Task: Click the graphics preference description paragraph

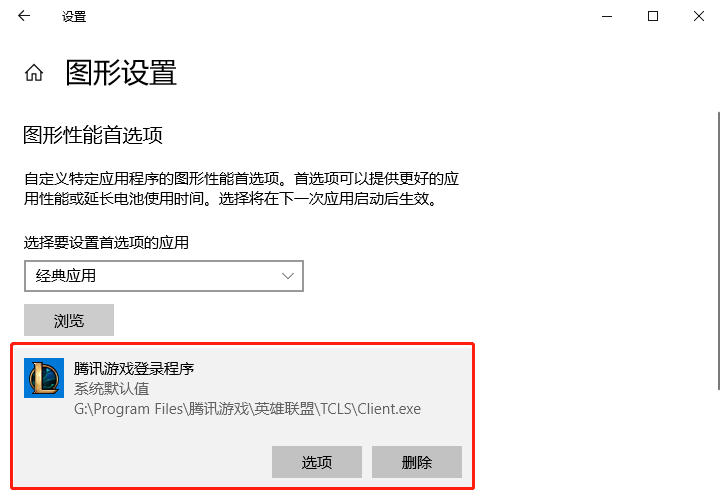Action: [x=241, y=188]
